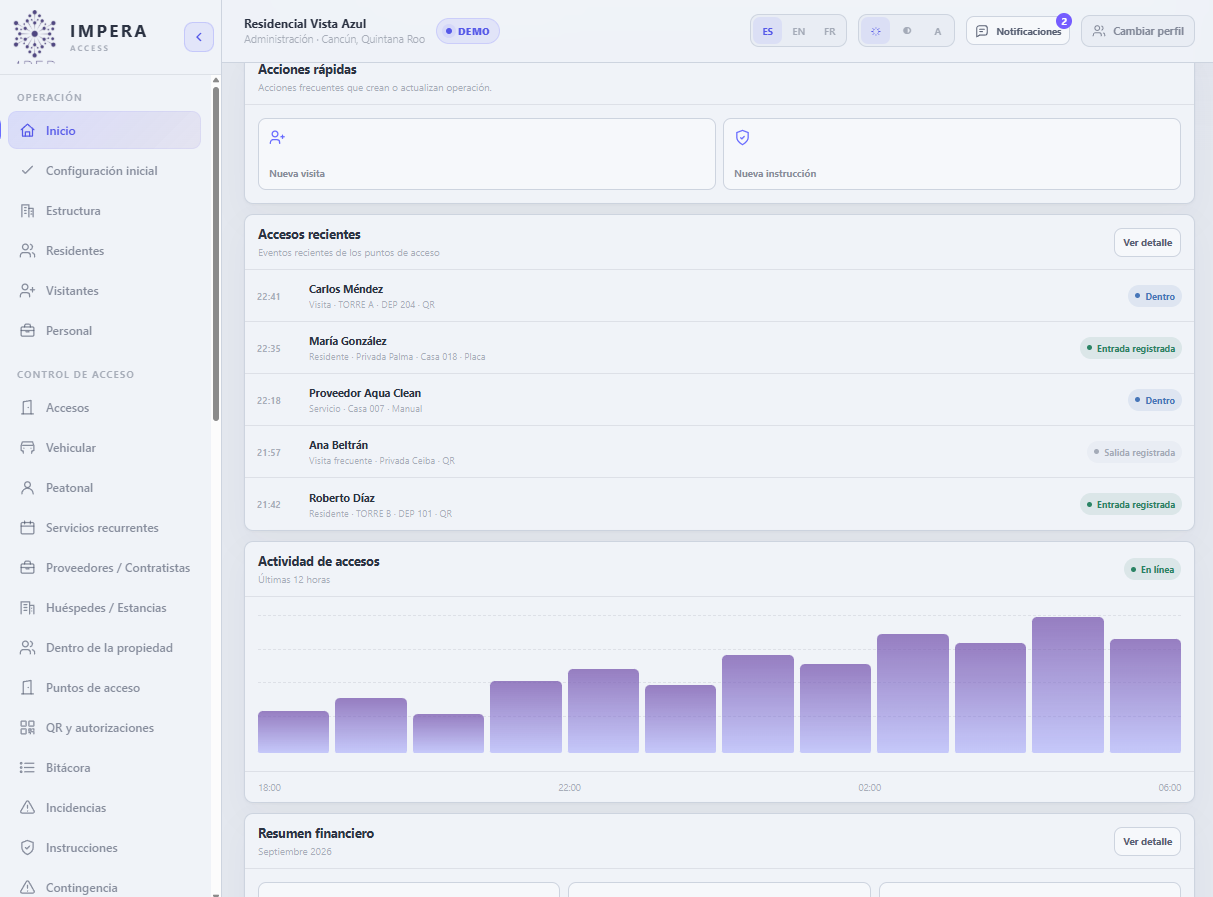Click the Vehicular car icon
The image size is (1213, 897).
(28, 448)
